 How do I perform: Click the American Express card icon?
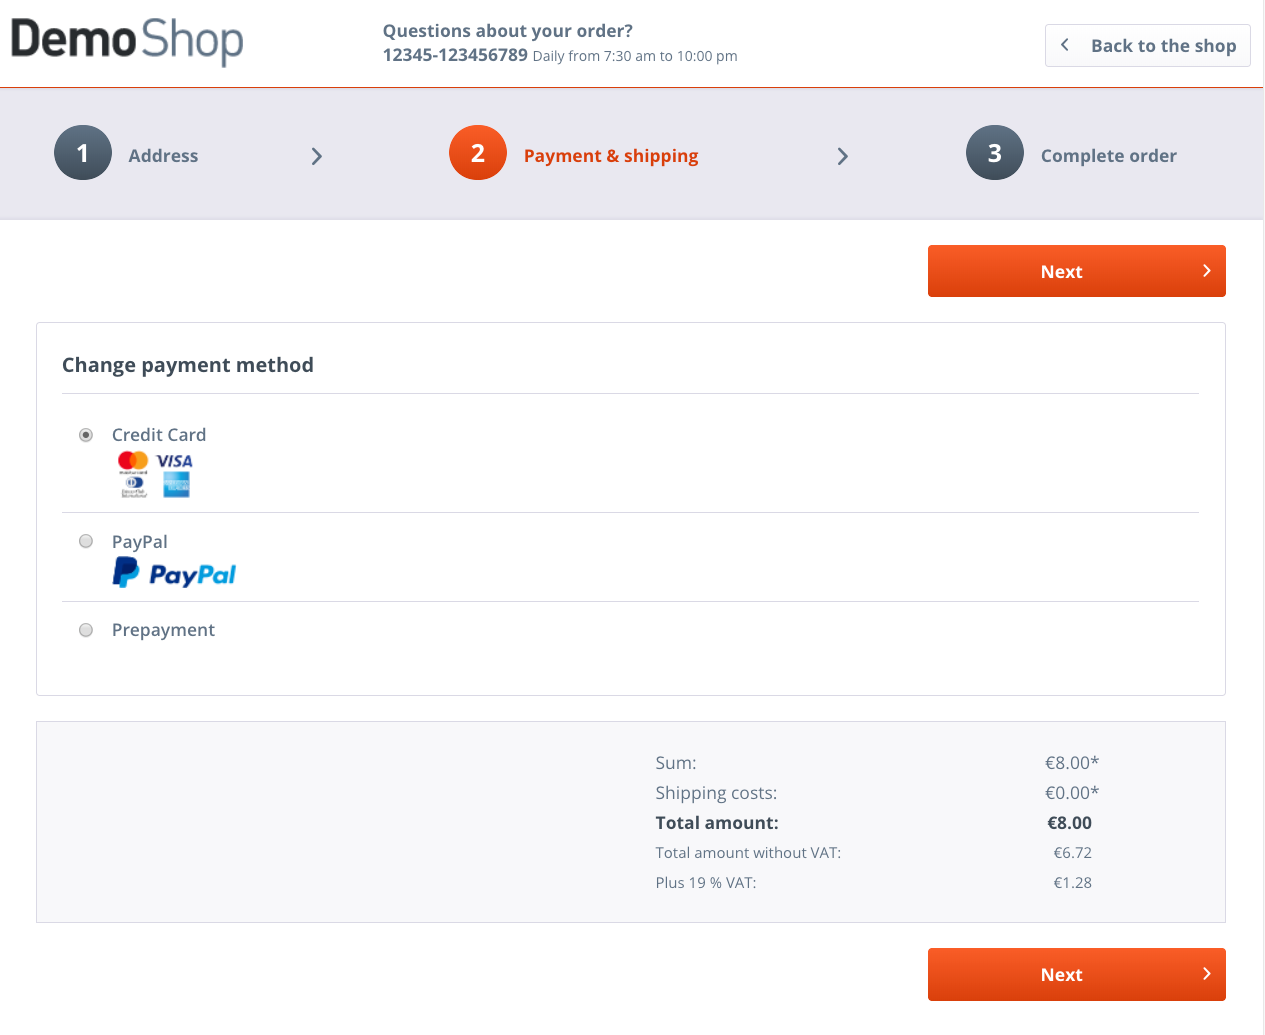point(176,486)
